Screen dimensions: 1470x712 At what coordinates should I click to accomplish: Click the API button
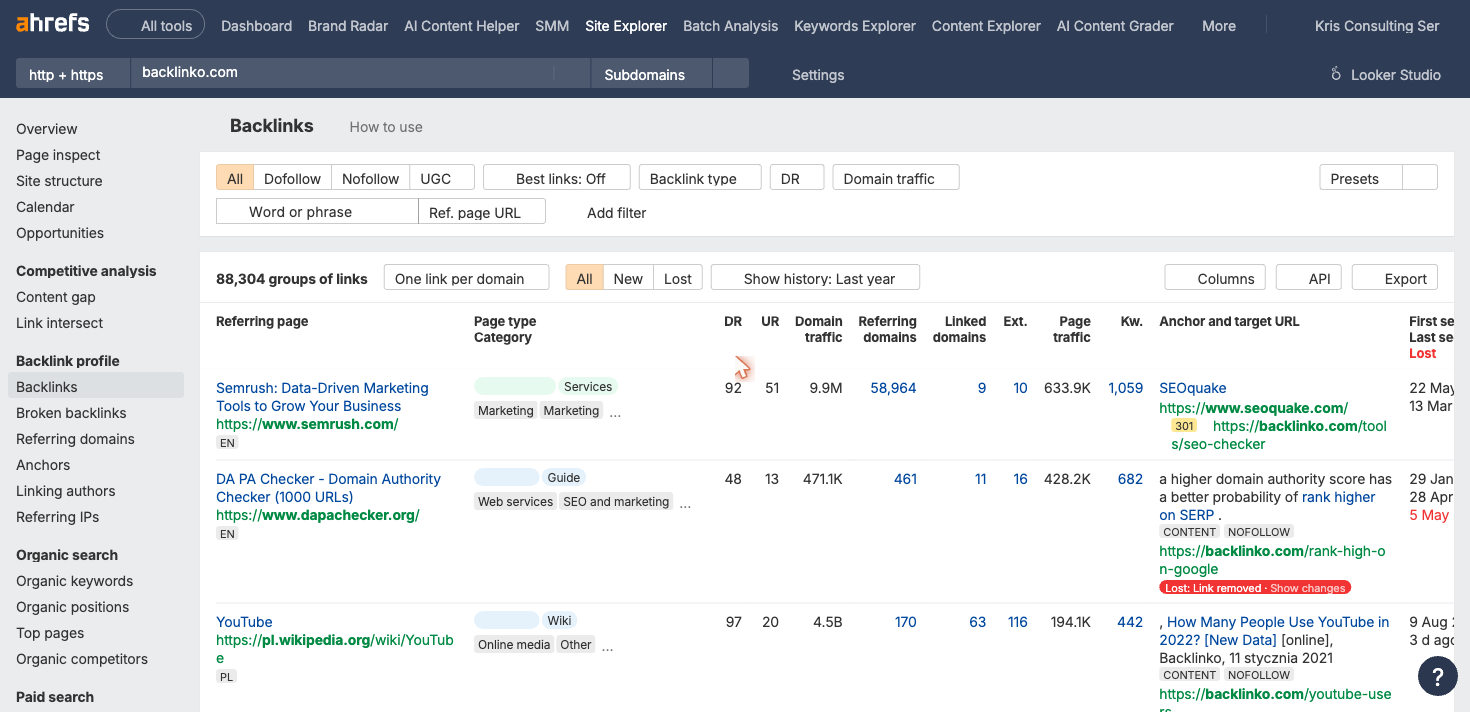click(x=1309, y=278)
